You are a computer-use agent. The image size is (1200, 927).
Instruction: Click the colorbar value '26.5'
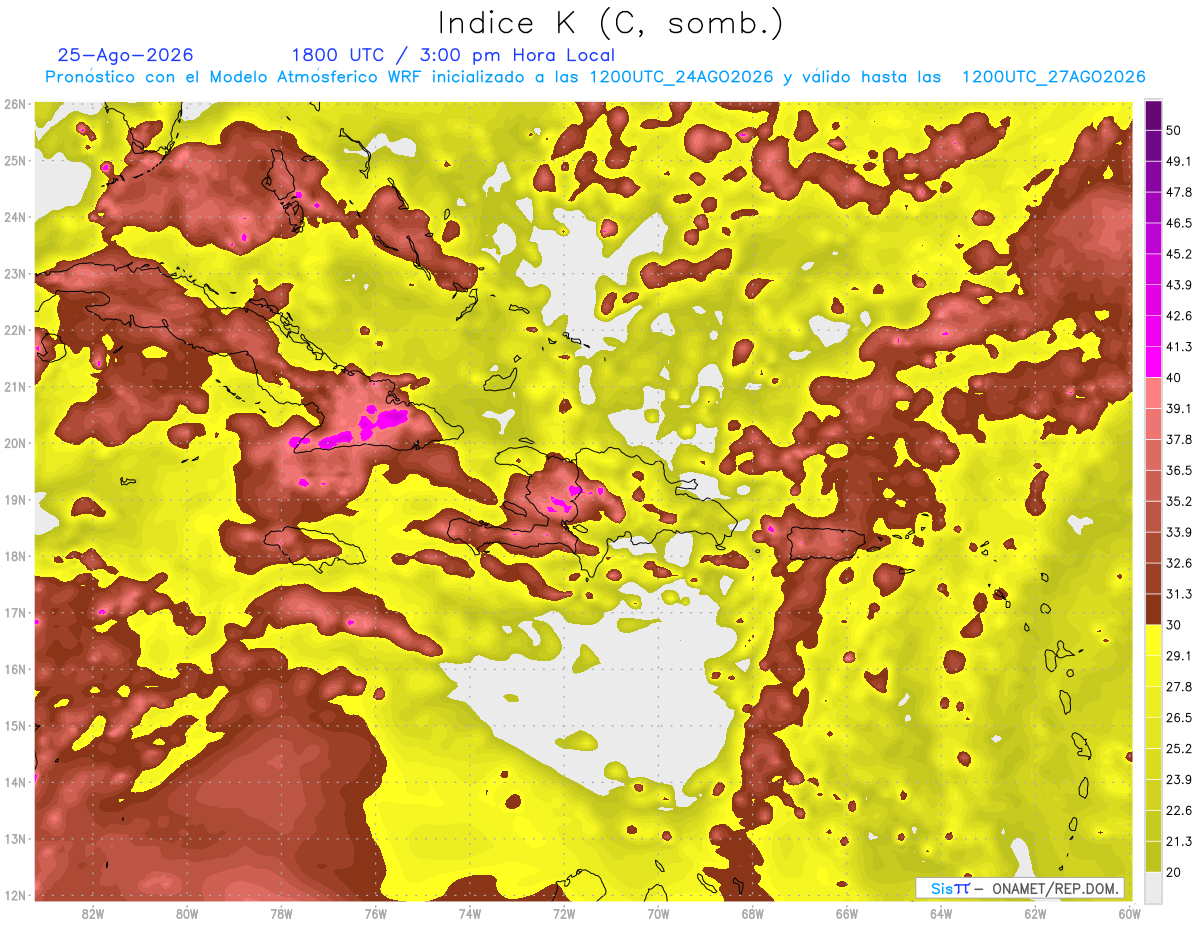(x=1180, y=718)
